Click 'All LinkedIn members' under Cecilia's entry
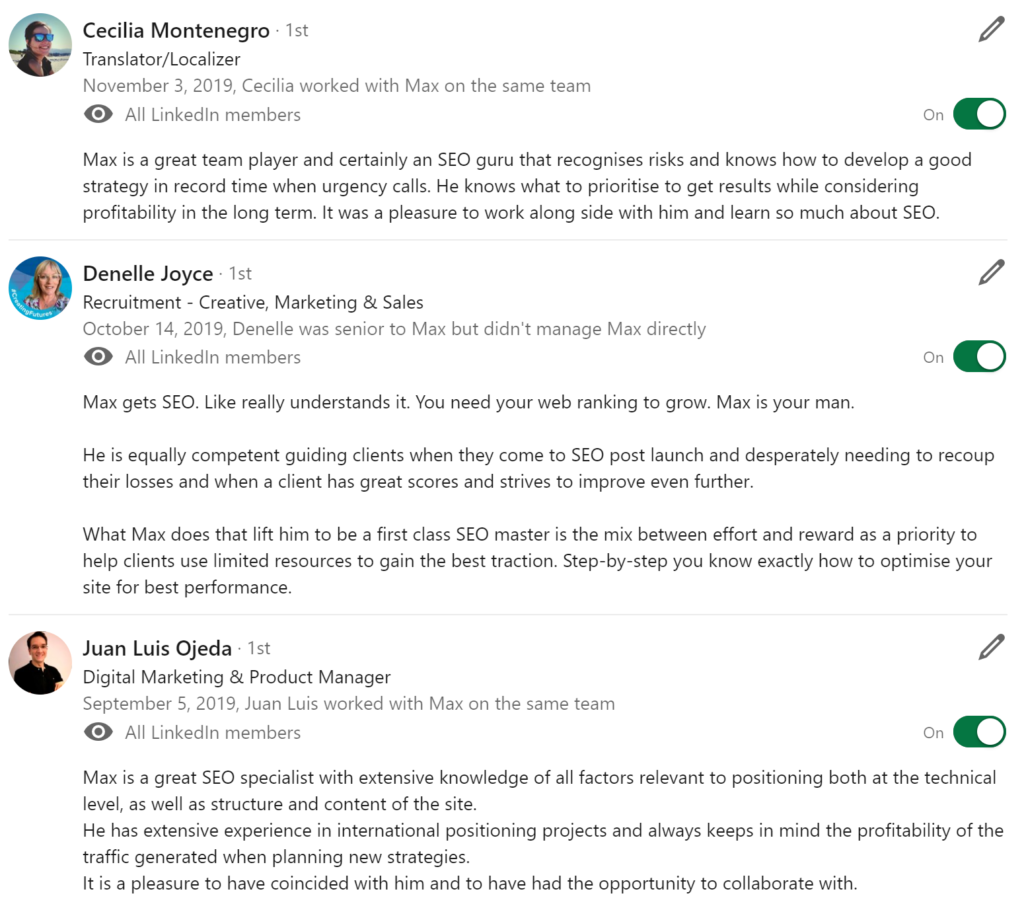 point(212,115)
